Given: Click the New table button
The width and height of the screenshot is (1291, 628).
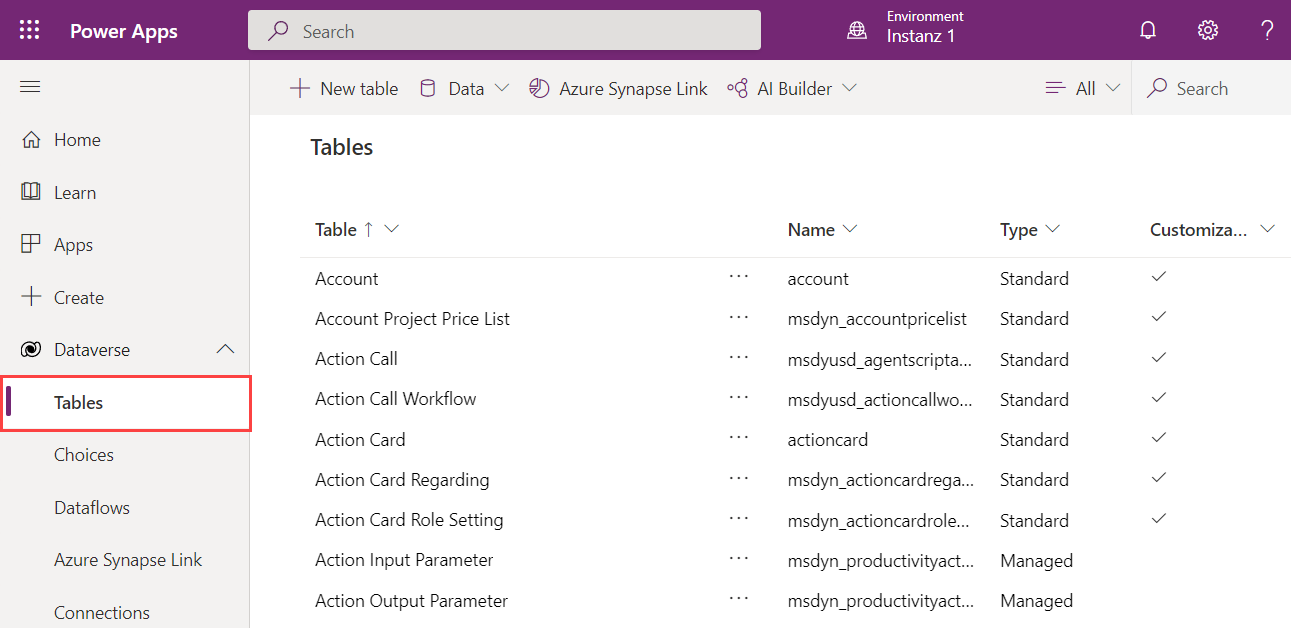Looking at the screenshot, I should (343, 88).
